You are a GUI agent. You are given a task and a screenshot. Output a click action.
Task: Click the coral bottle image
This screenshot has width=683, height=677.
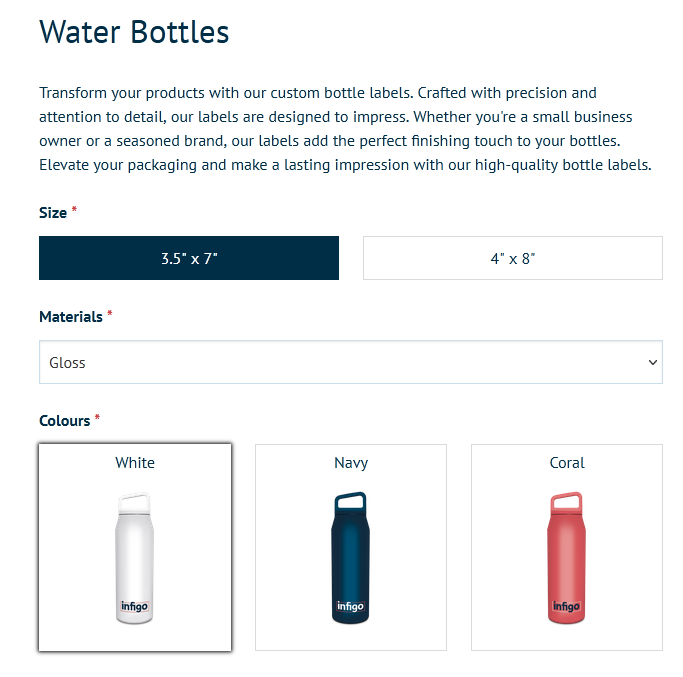point(566,558)
